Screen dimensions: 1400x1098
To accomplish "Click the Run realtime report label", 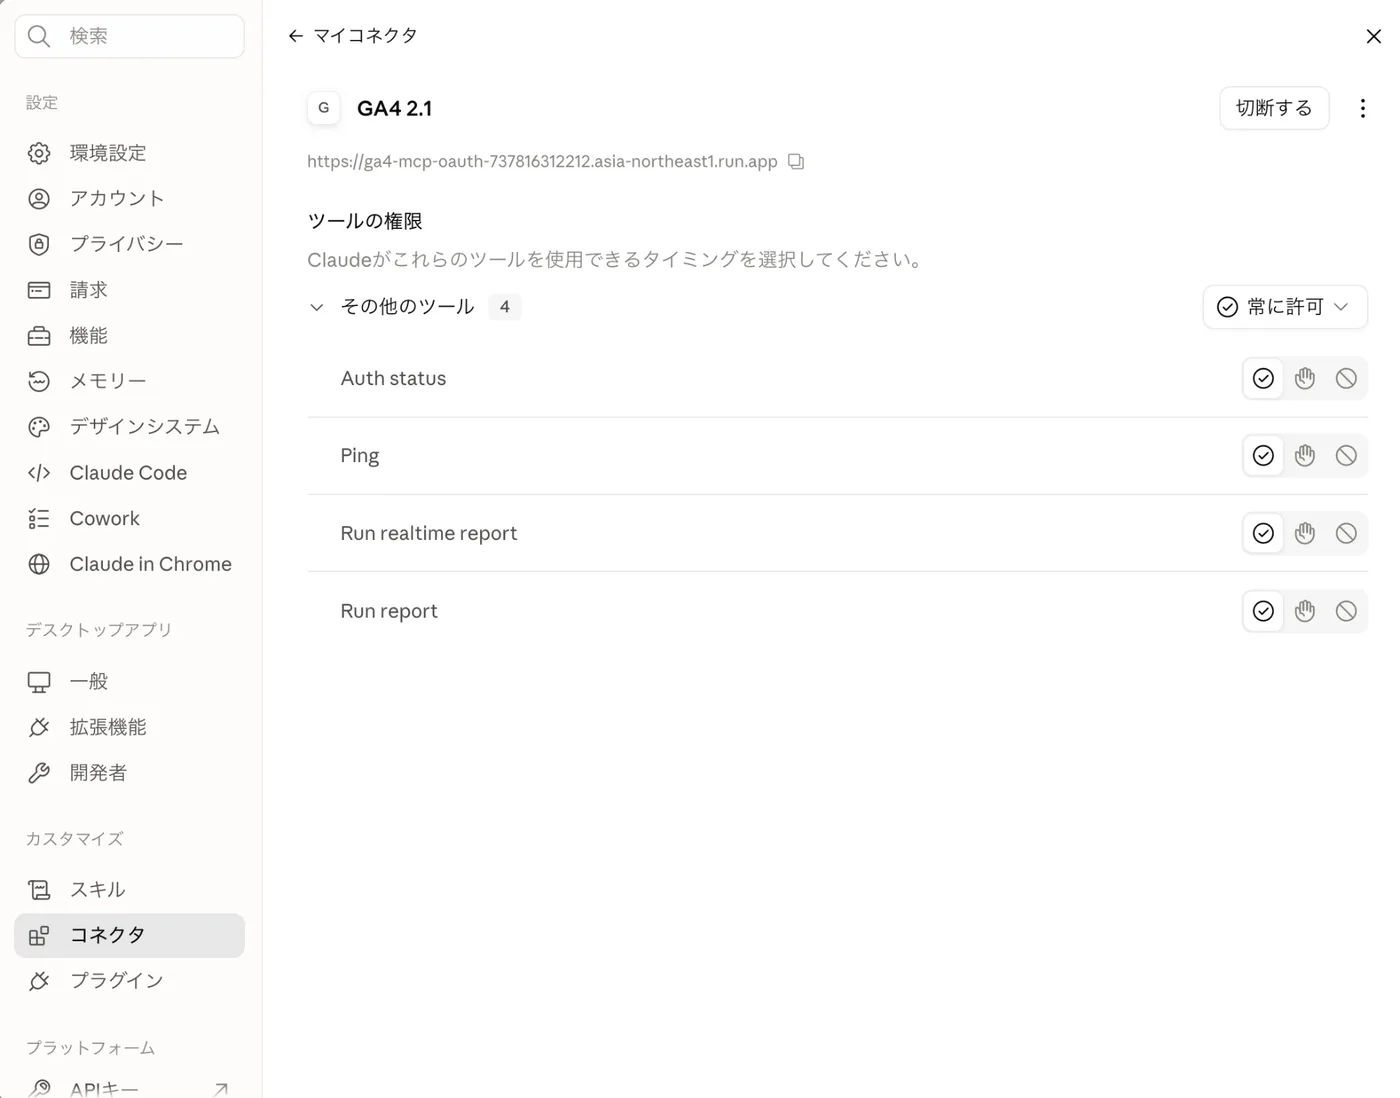I will click(x=429, y=533).
